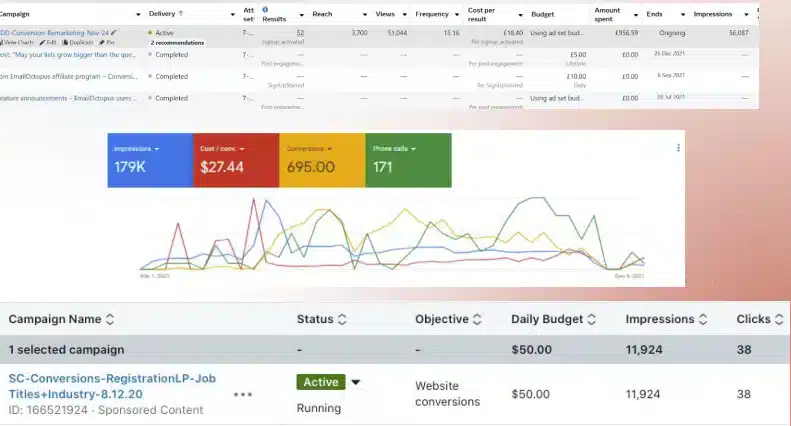This screenshot has width=791, height=426.
Task: Sort by Clicks column arrows
Action: point(779,319)
